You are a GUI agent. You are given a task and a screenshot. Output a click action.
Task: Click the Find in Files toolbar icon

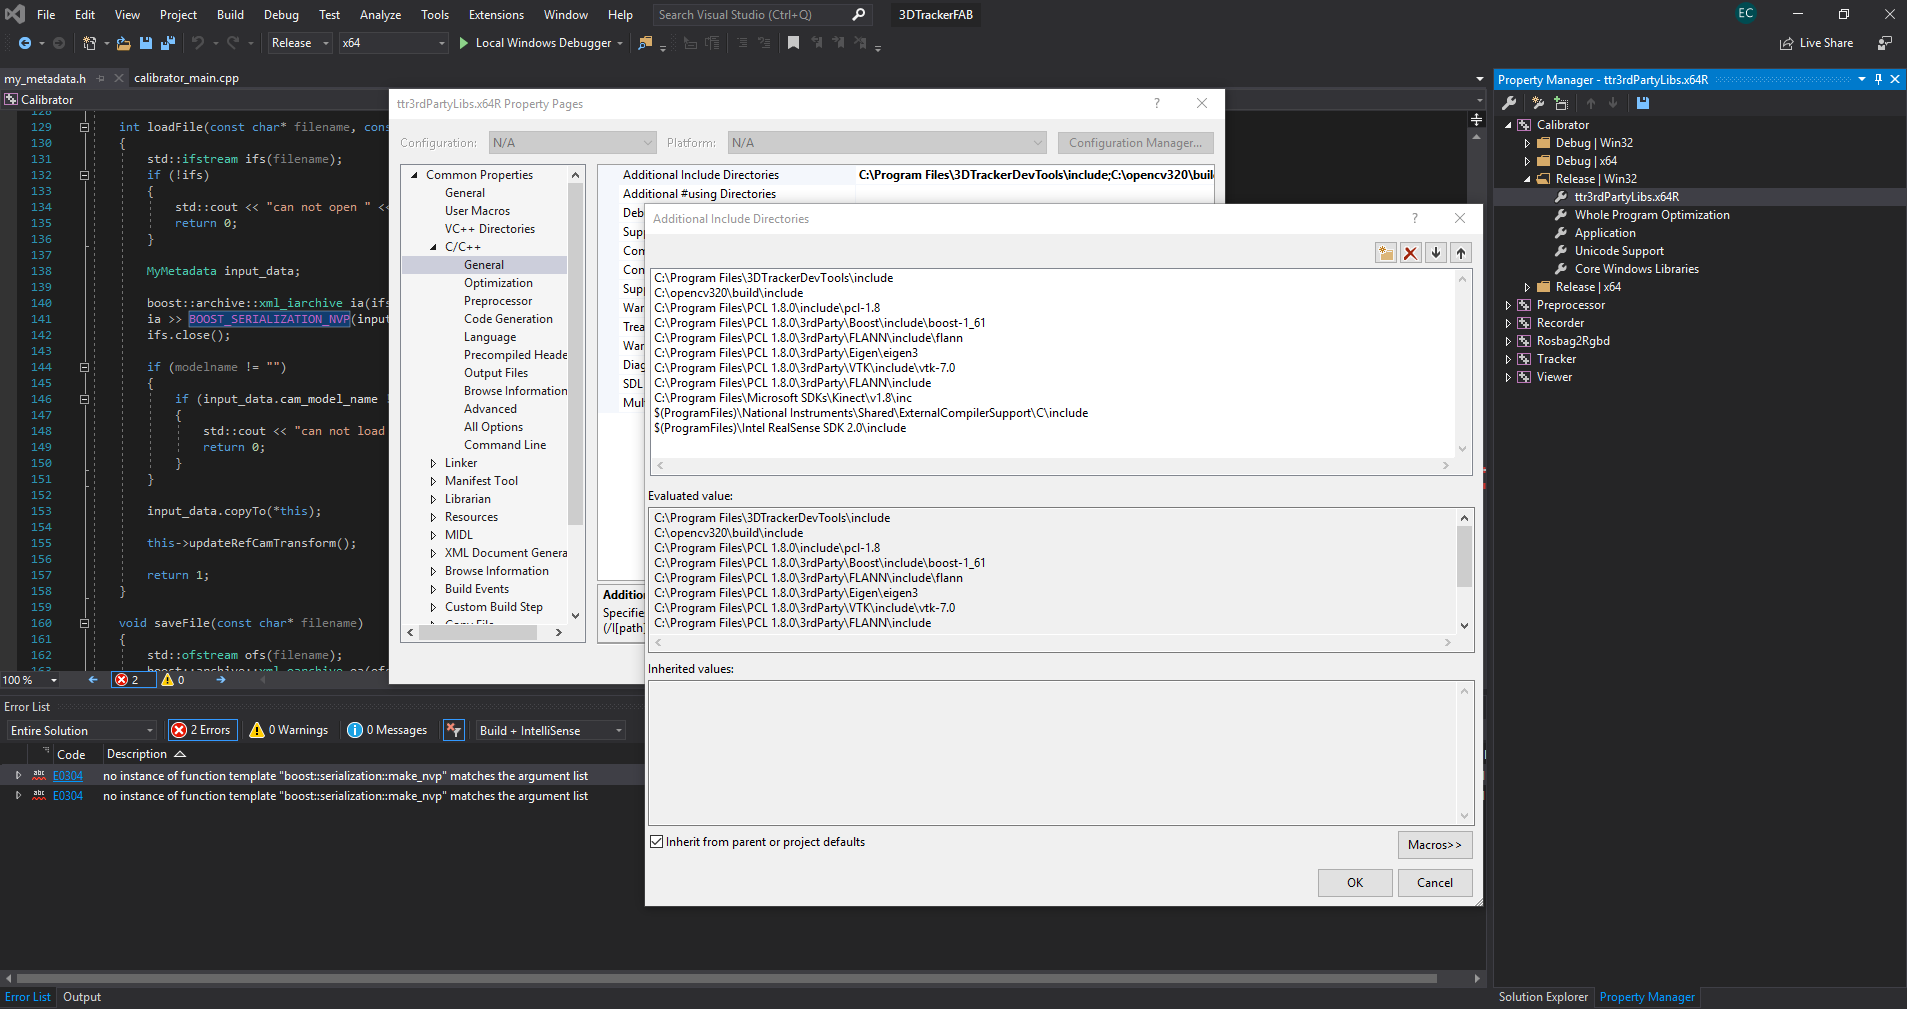[x=645, y=43]
